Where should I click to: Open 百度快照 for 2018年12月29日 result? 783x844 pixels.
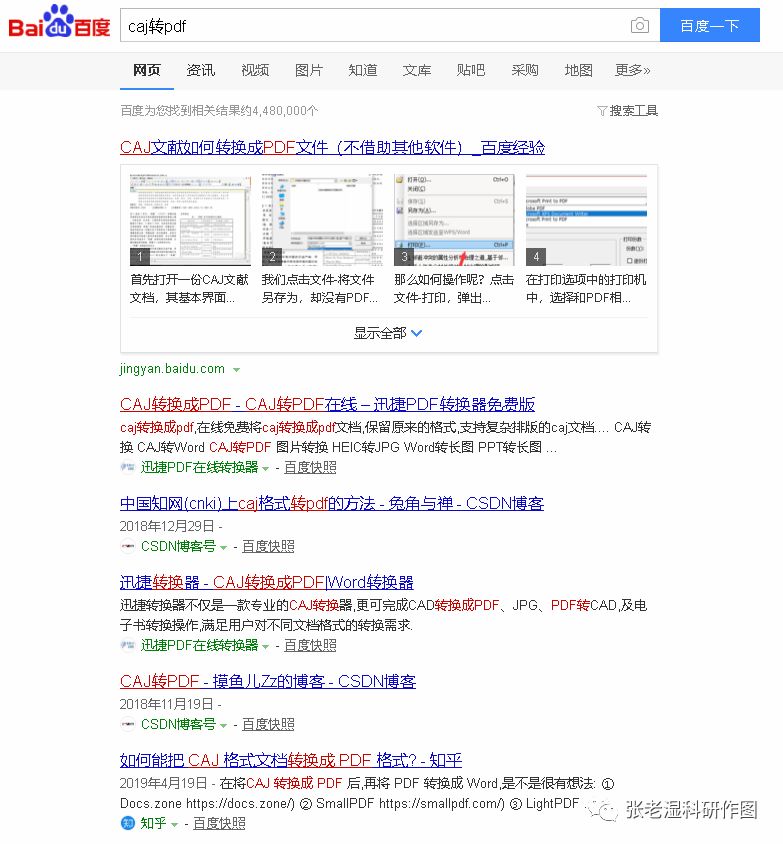[x=268, y=546]
